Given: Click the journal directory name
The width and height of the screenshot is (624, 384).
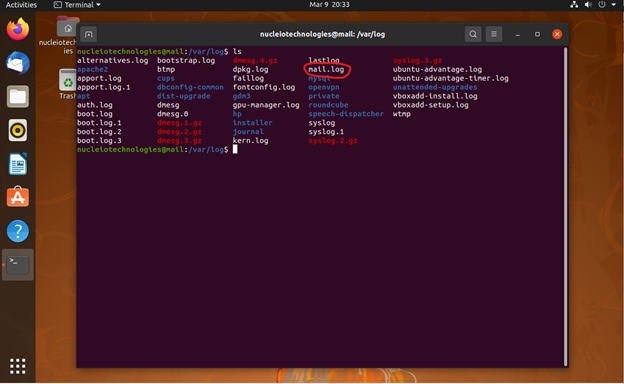Looking at the screenshot, I should [x=248, y=132].
